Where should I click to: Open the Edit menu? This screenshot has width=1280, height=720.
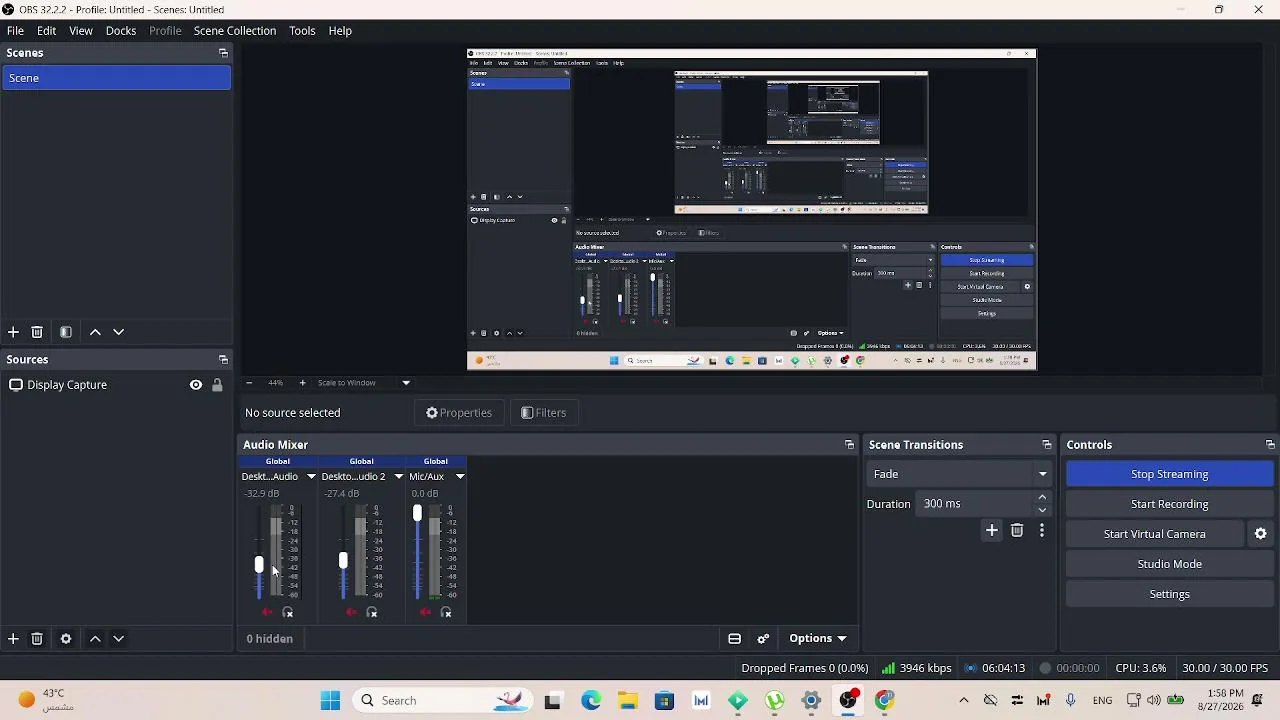pos(46,31)
